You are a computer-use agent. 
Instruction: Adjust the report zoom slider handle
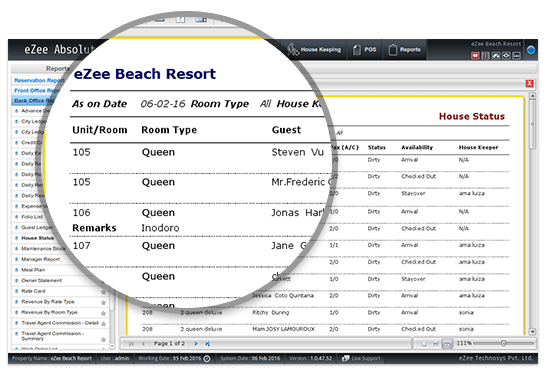[x=503, y=343]
